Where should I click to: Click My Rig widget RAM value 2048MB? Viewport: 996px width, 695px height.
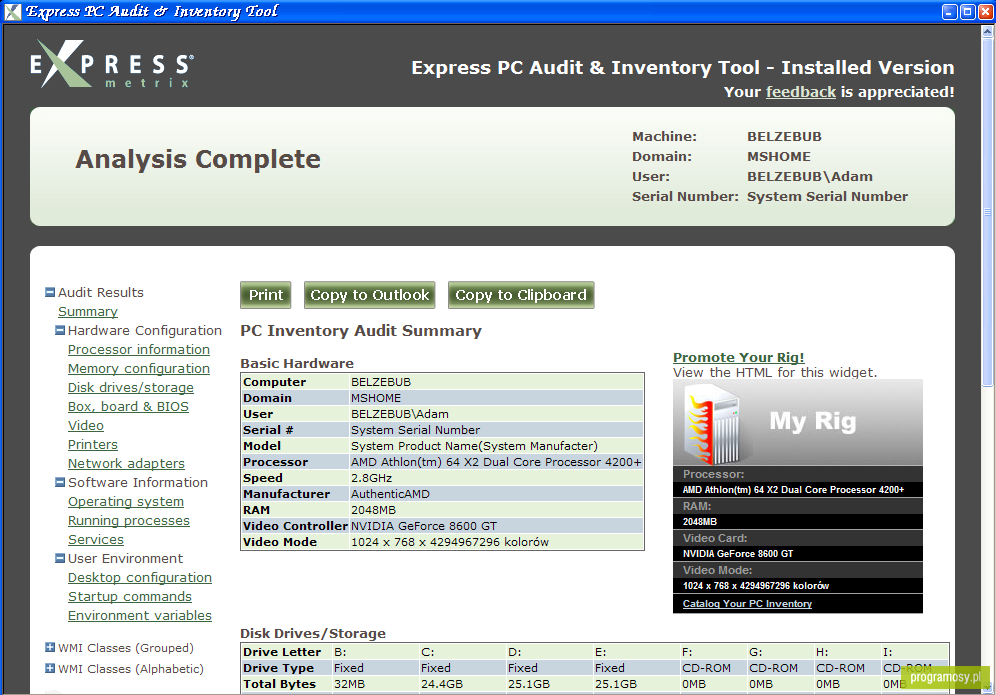[x=700, y=522]
